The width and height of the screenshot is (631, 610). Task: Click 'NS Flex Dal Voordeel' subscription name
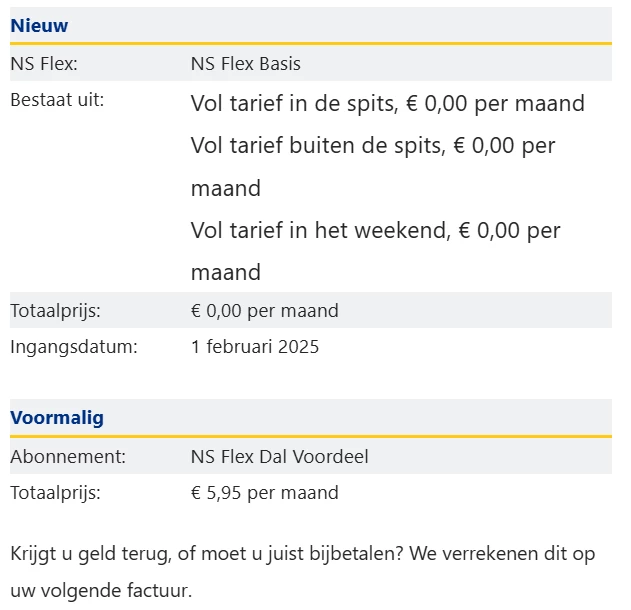[x=279, y=456]
